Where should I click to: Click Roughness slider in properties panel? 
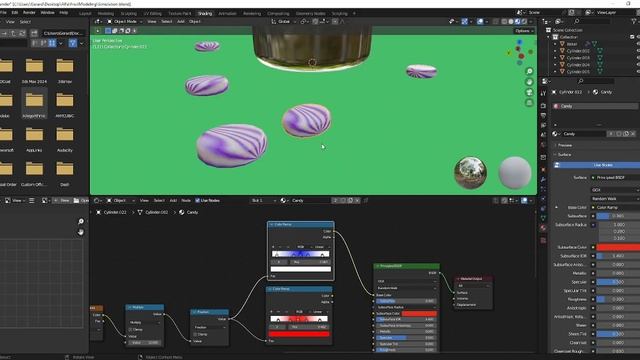coord(618,299)
